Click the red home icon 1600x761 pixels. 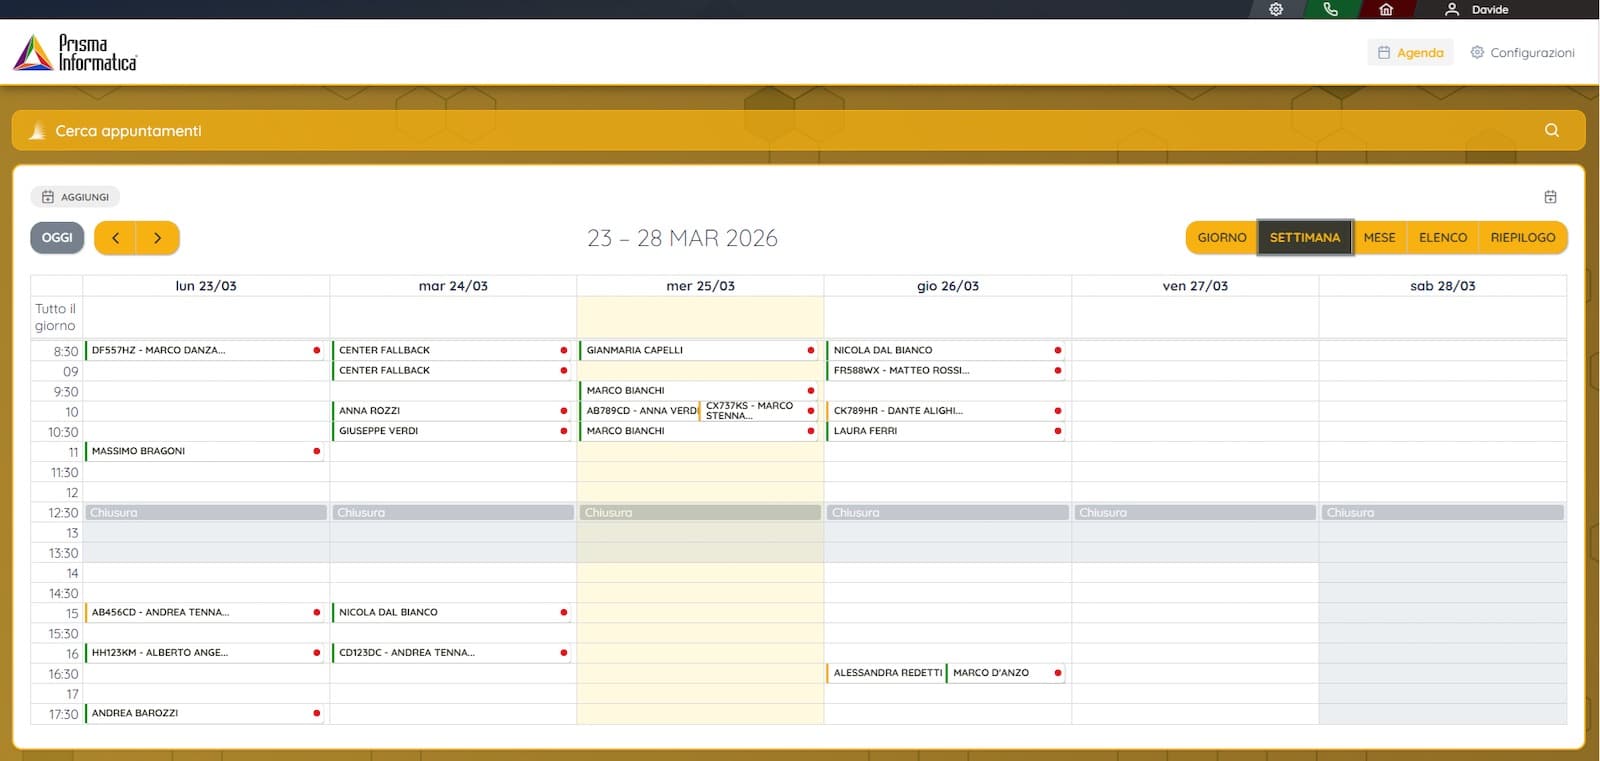1386,9
